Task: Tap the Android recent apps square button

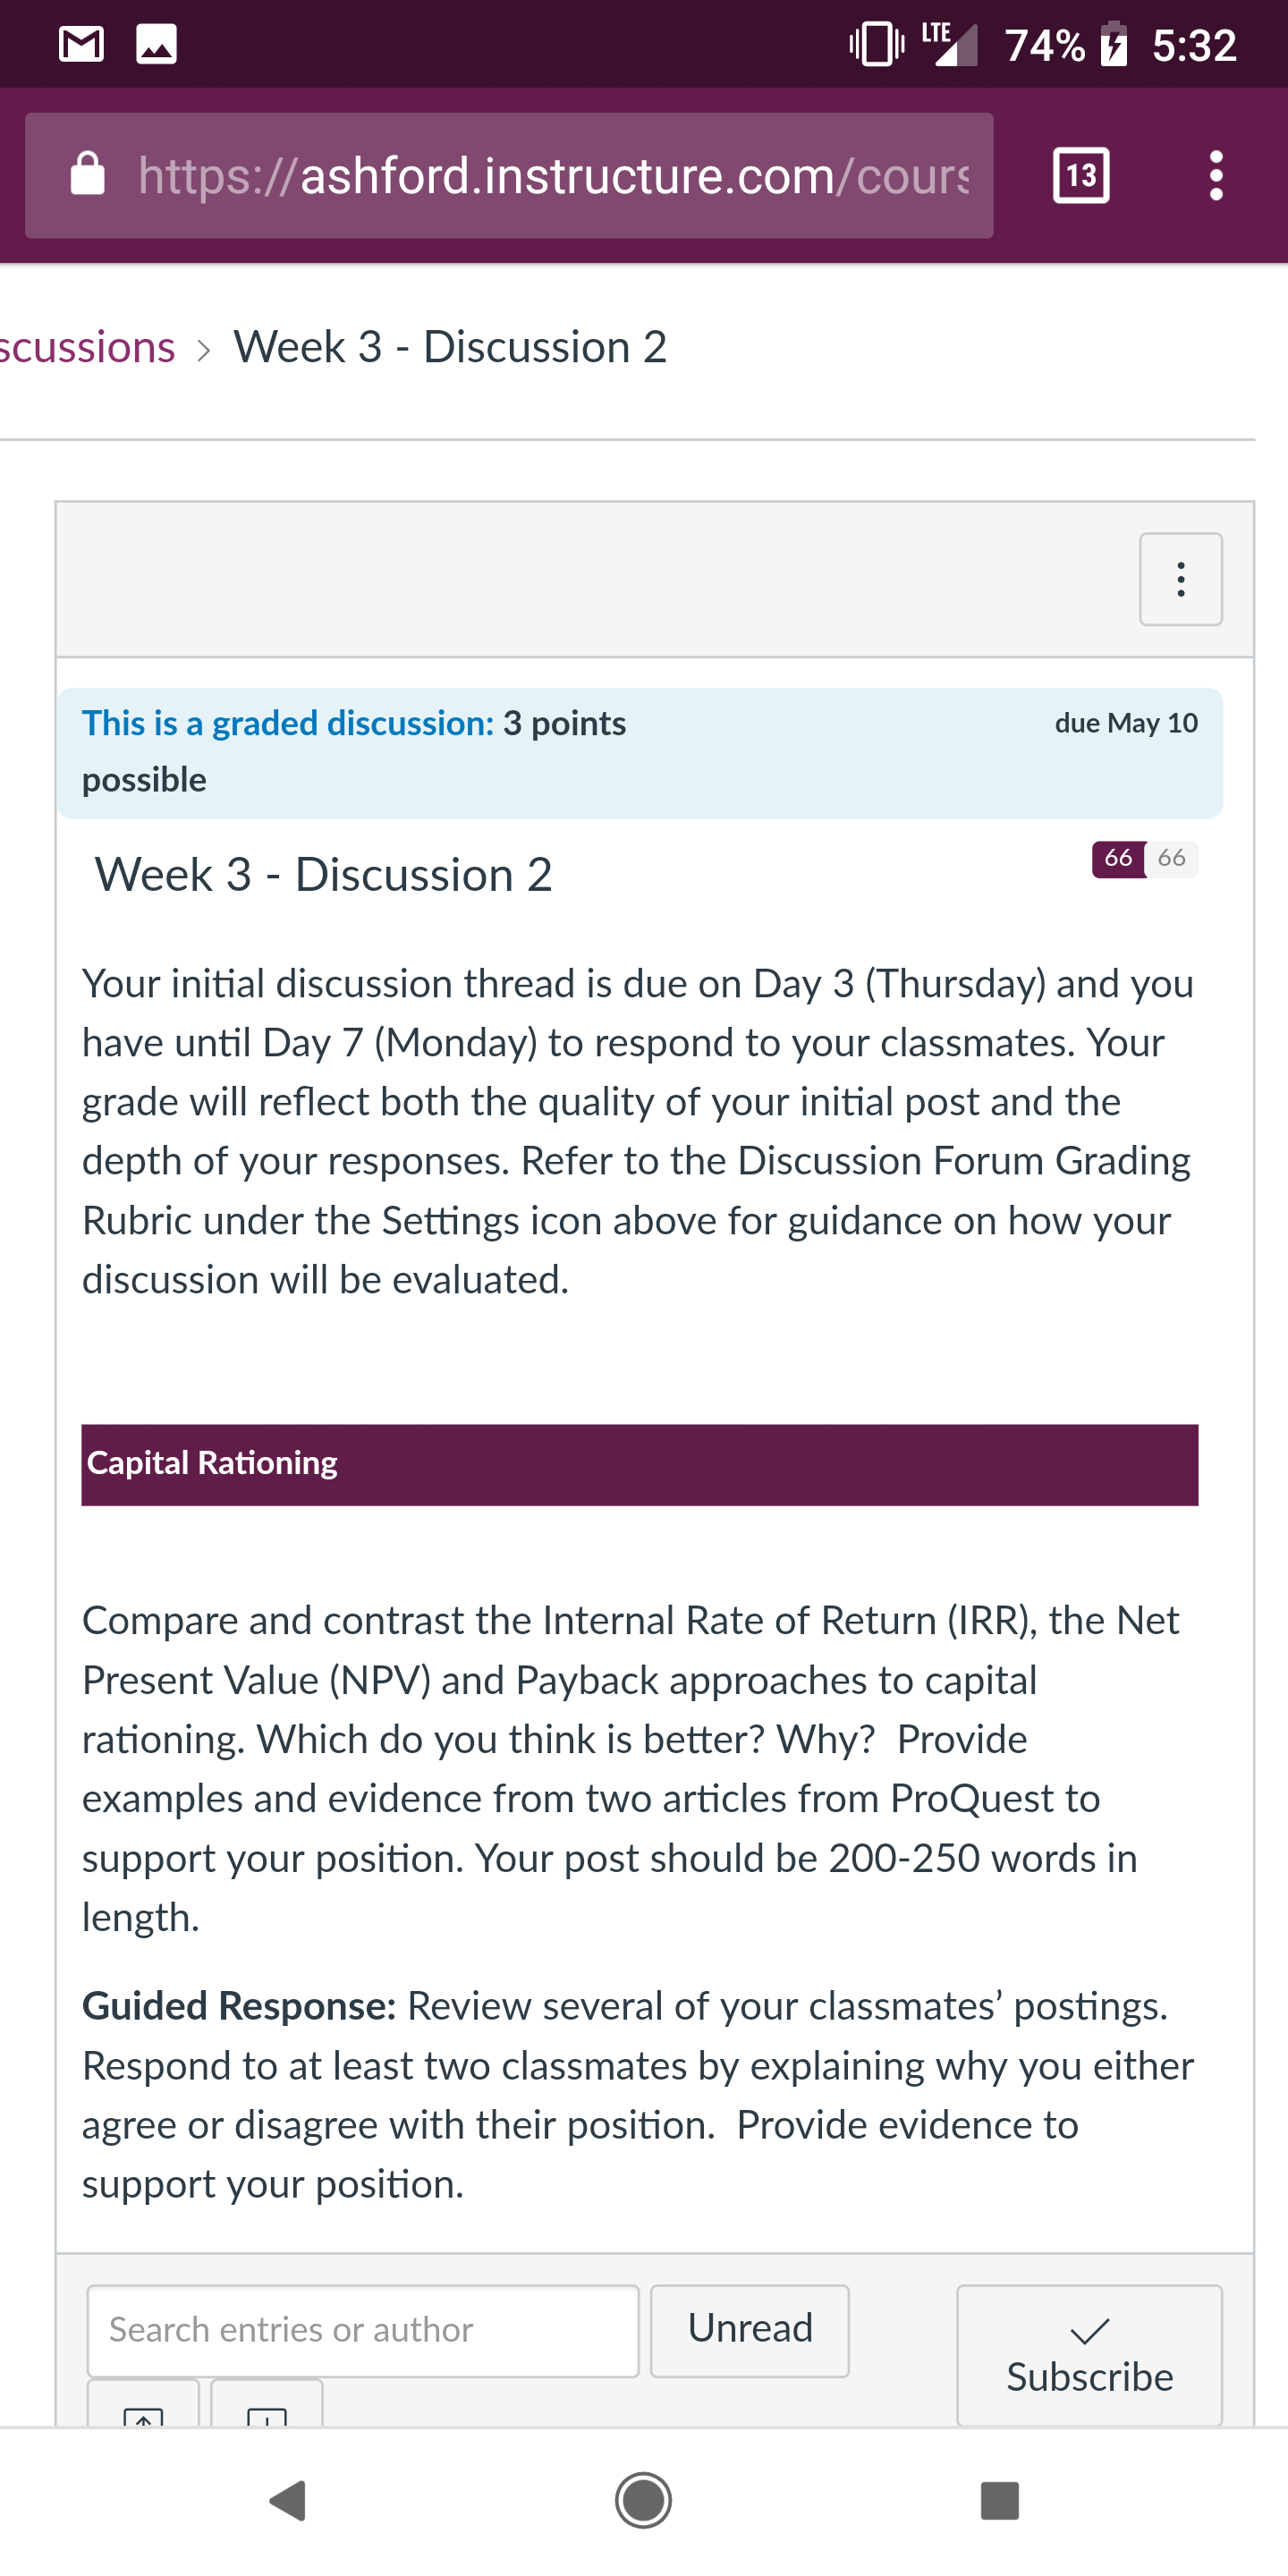Action: click(x=999, y=2500)
